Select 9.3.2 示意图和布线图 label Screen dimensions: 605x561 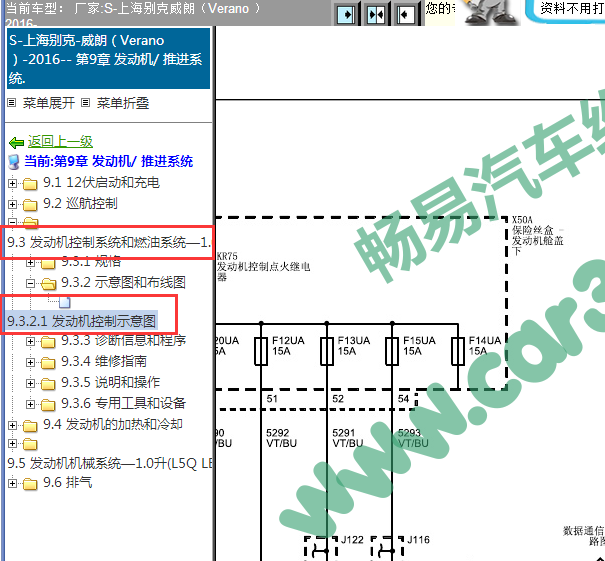pos(123,282)
